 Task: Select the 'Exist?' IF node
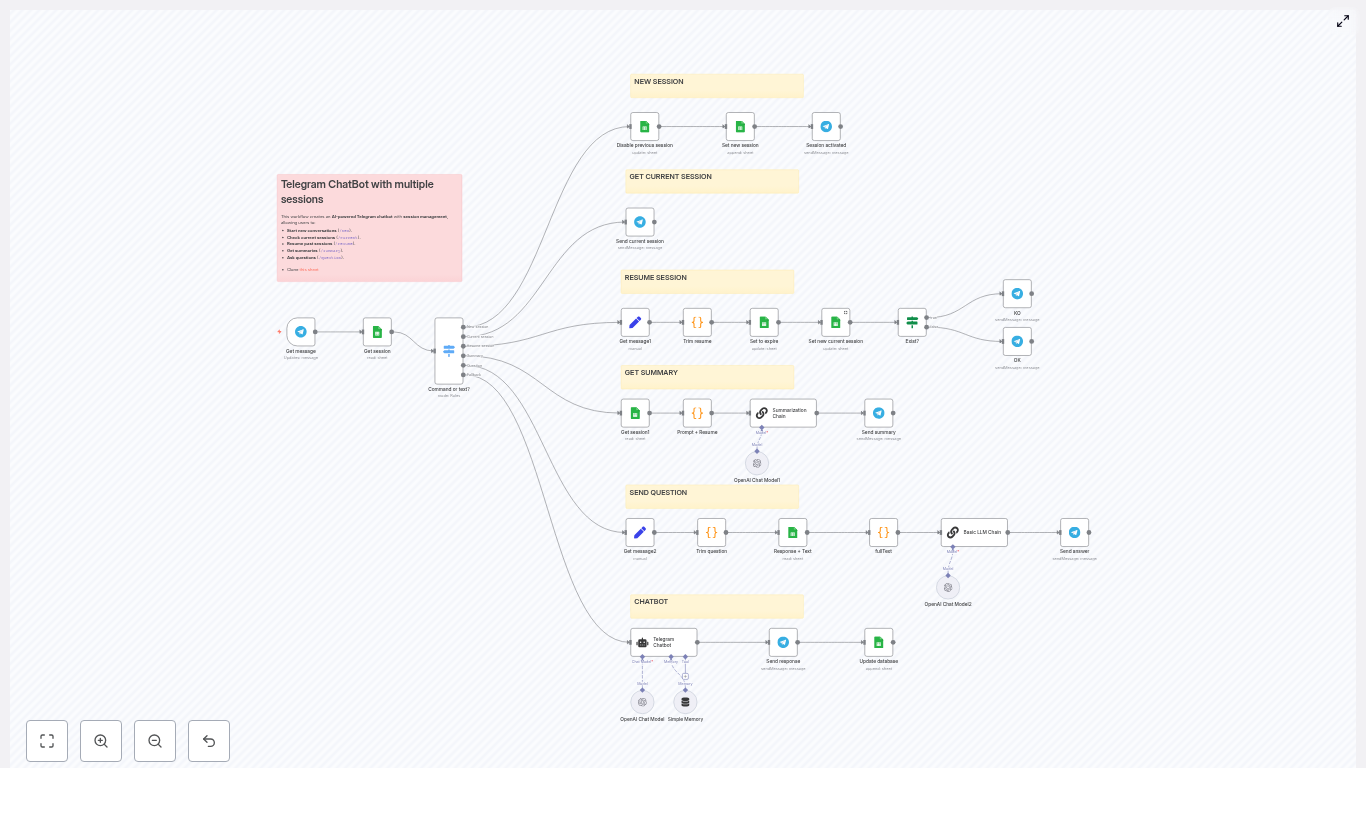(912, 322)
